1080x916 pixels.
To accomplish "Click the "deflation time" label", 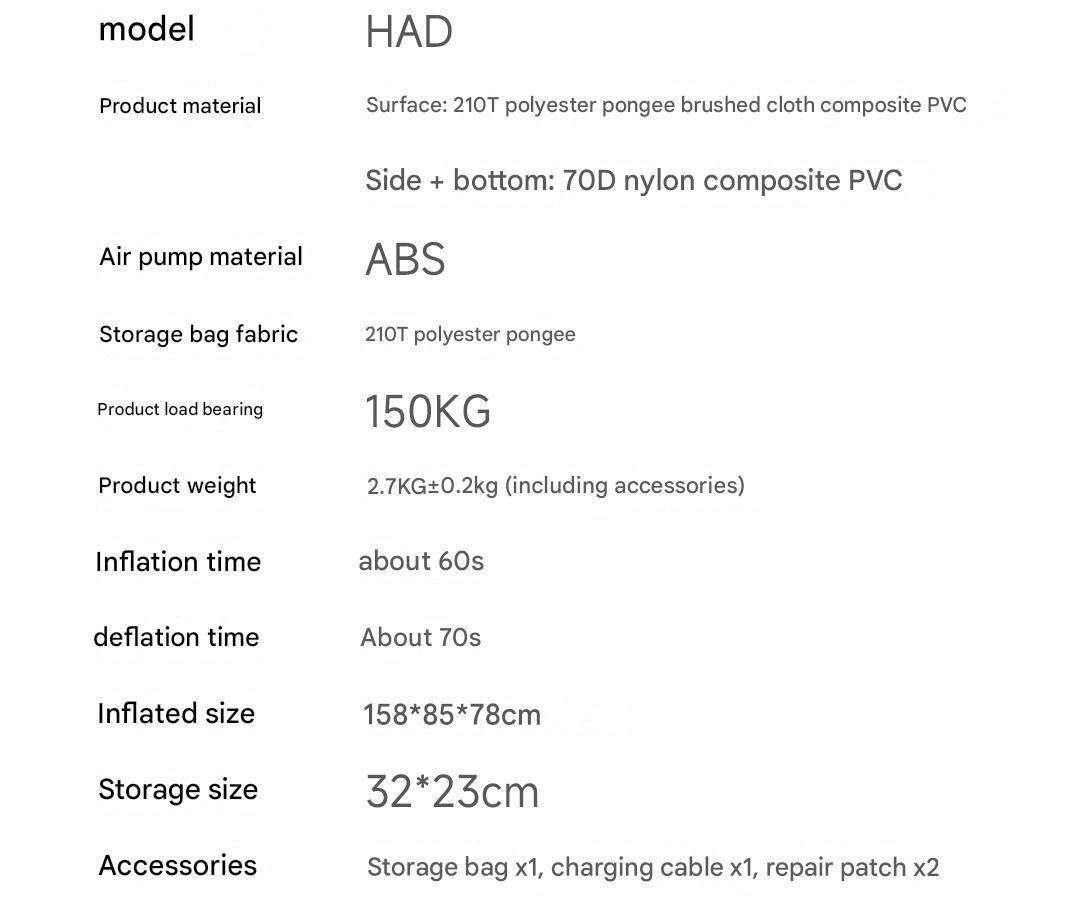I will pos(176,637).
